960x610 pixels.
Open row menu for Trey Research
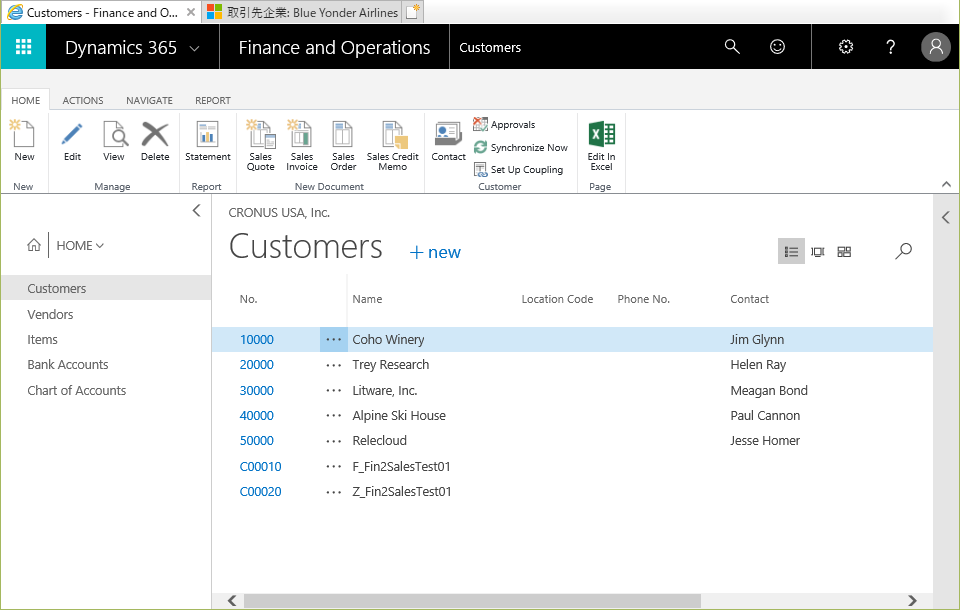[334, 365]
